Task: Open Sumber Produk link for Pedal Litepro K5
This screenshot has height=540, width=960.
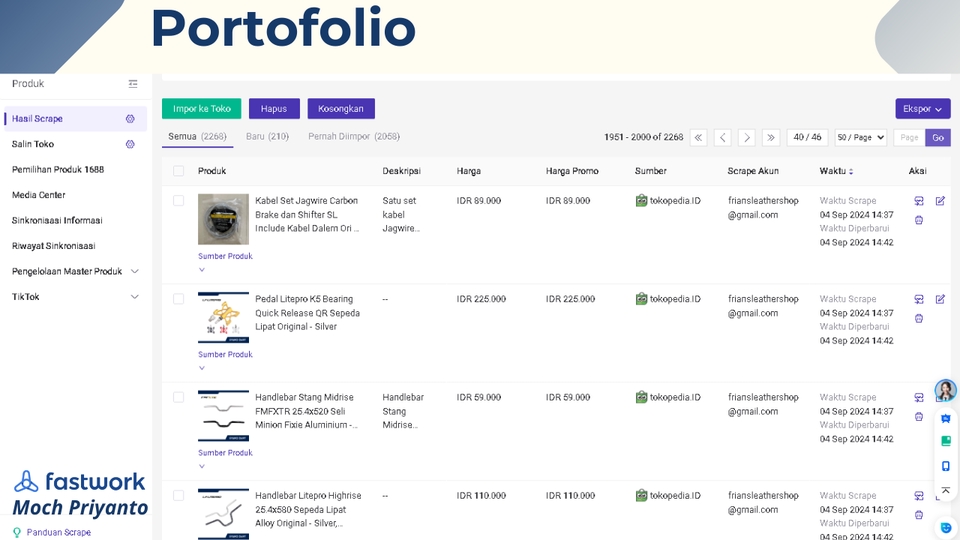Action: point(225,354)
